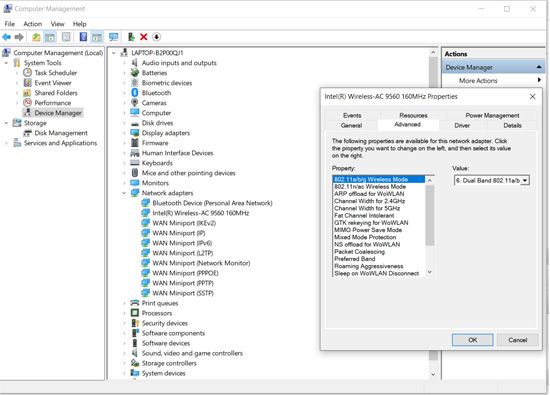The width and height of the screenshot is (550, 395).
Task: Select the Fat Channel Intolerant property
Action: (364, 215)
